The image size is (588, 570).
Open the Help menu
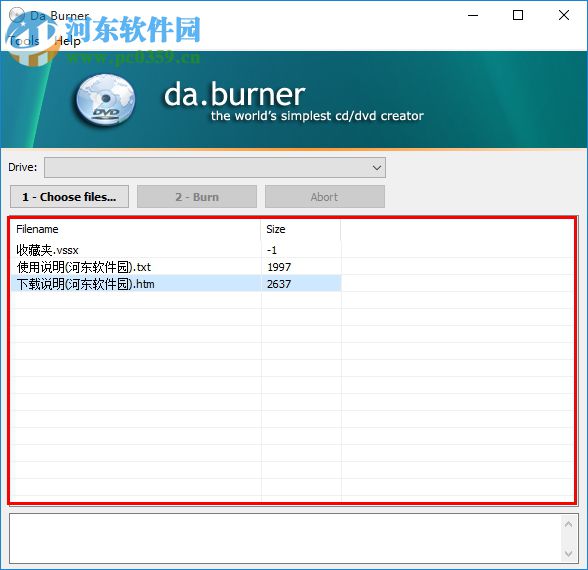68,40
